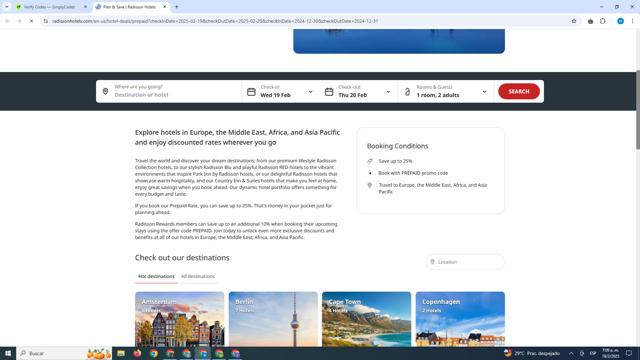640x360 pixels.
Task: Open the Amsterdam destination card
Action: click(179, 319)
